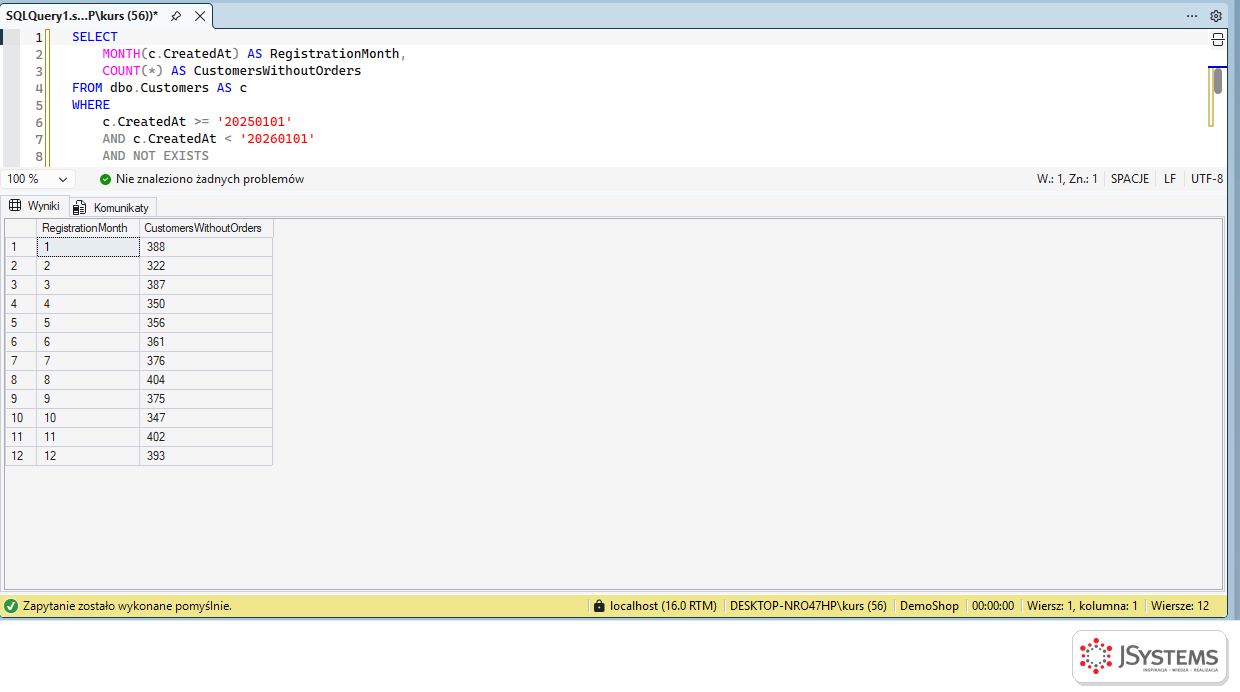Click the 00:00:00 execution time
This screenshot has height=692, width=1240.
[993, 606]
